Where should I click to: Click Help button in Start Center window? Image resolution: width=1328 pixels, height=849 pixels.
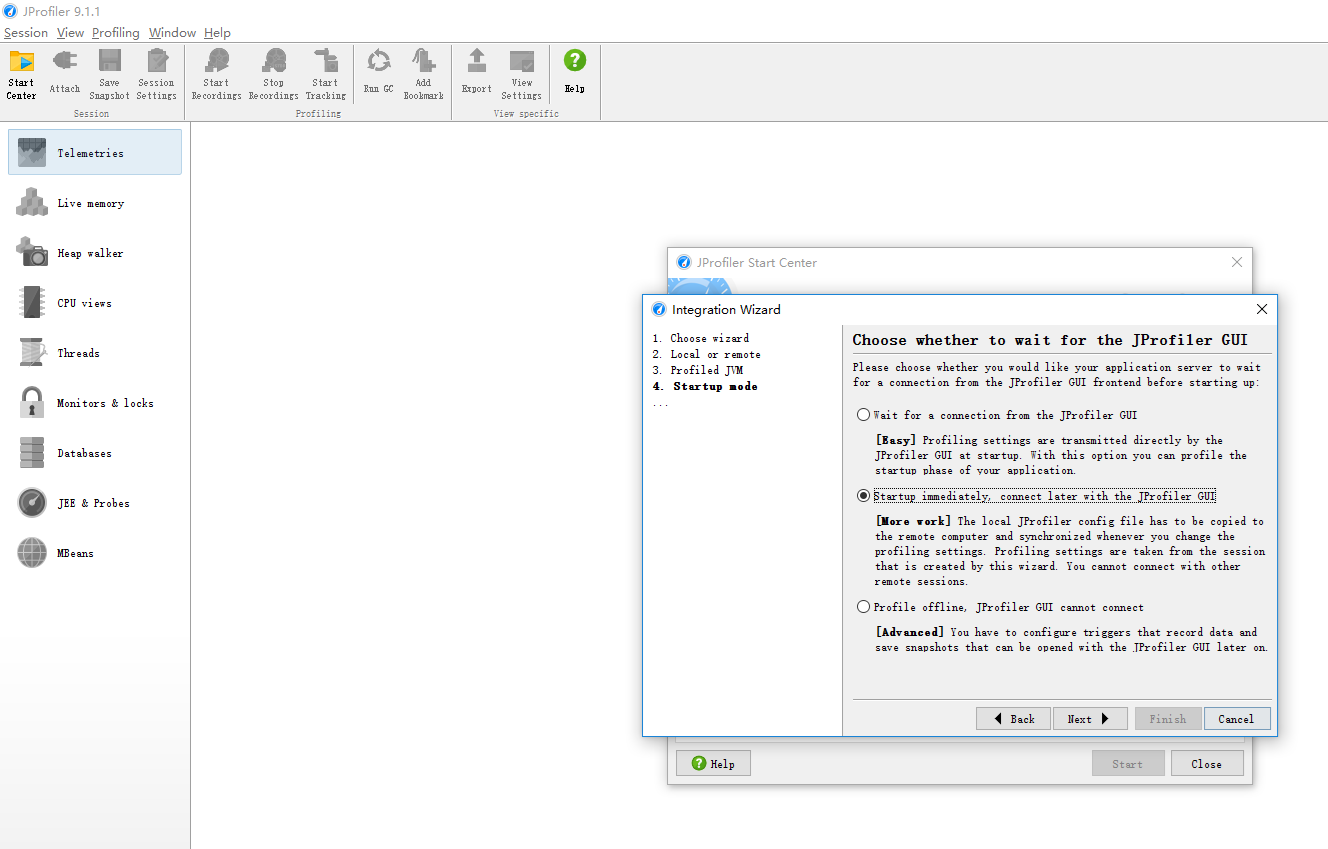(713, 764)
